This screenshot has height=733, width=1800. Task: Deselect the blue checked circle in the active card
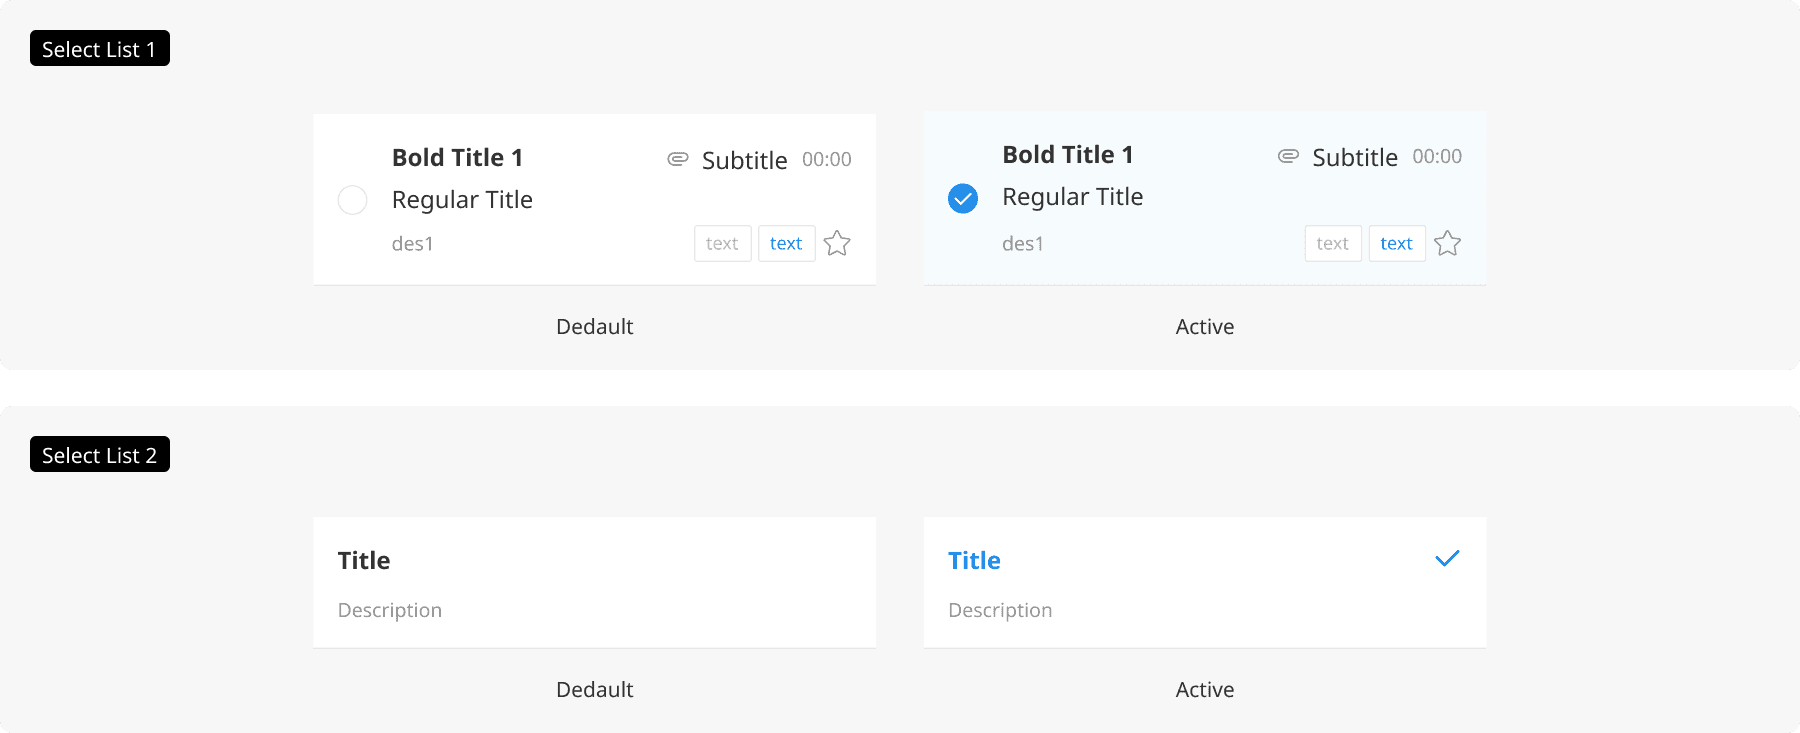[x=962, y=198]
